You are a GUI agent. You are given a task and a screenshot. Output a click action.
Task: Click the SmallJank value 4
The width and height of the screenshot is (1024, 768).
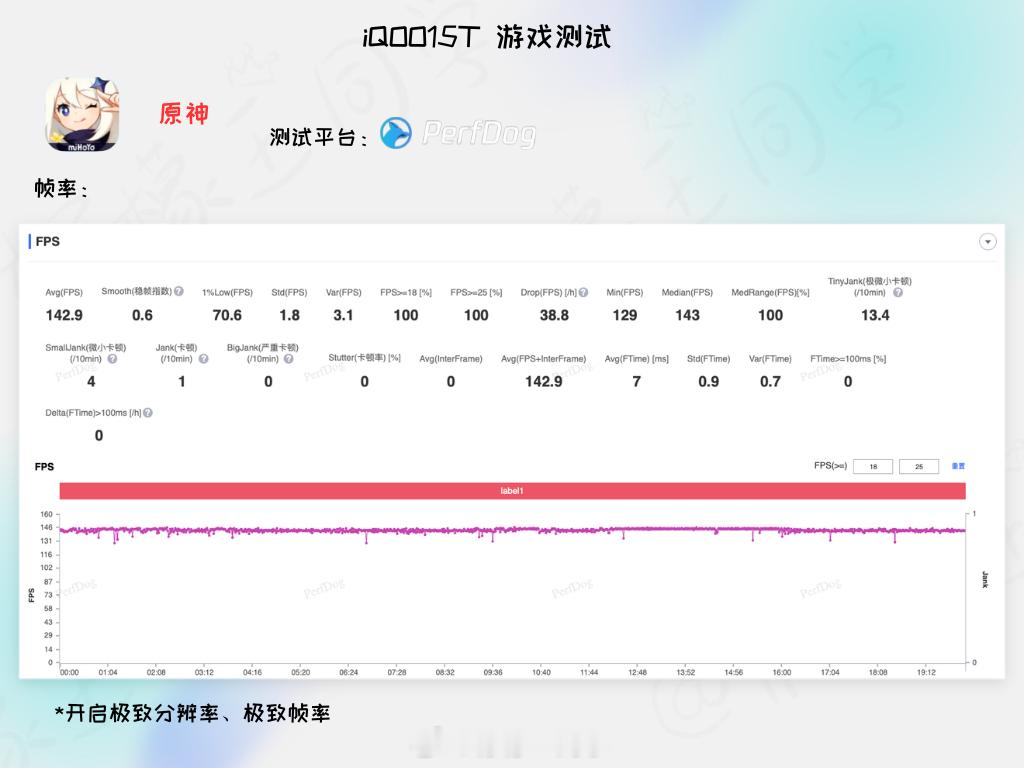(91, 381)
